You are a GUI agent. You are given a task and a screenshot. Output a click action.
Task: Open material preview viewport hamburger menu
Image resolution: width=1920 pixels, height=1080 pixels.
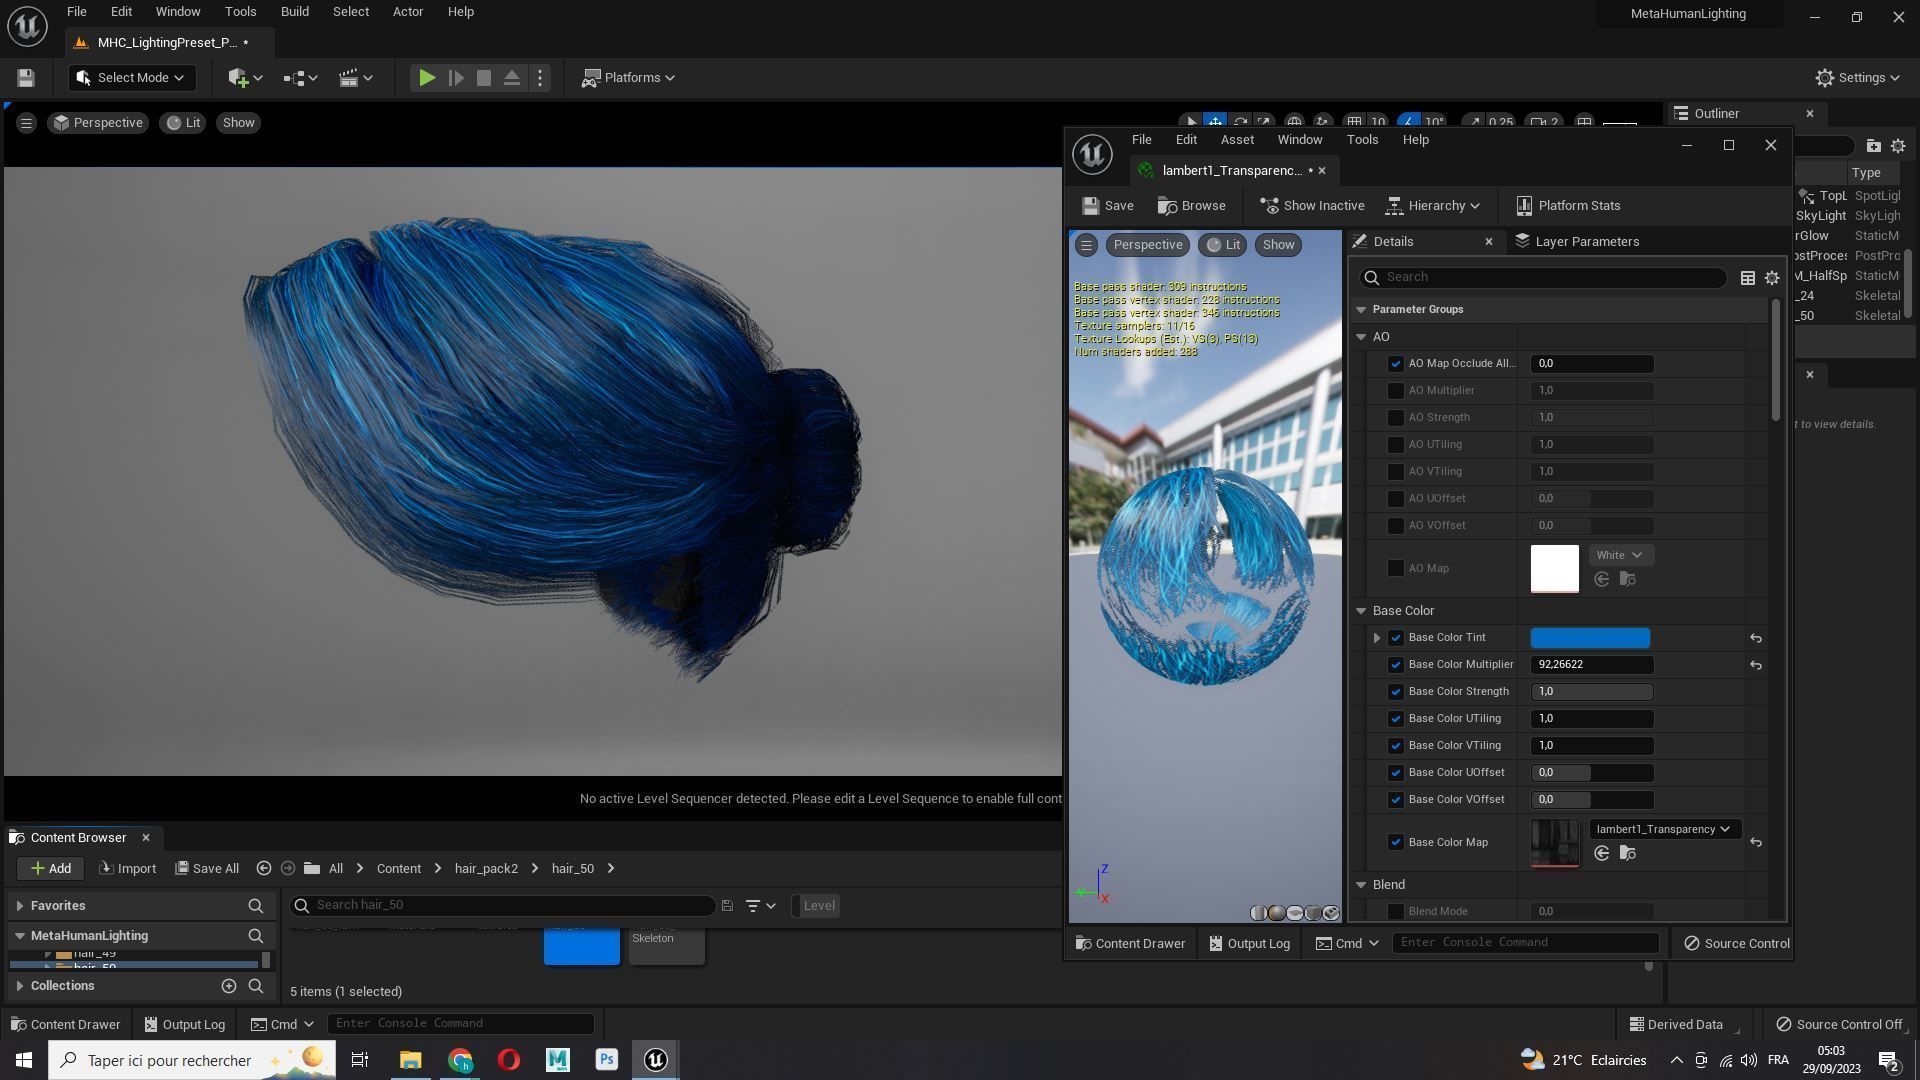click(x=1086, y=245)
